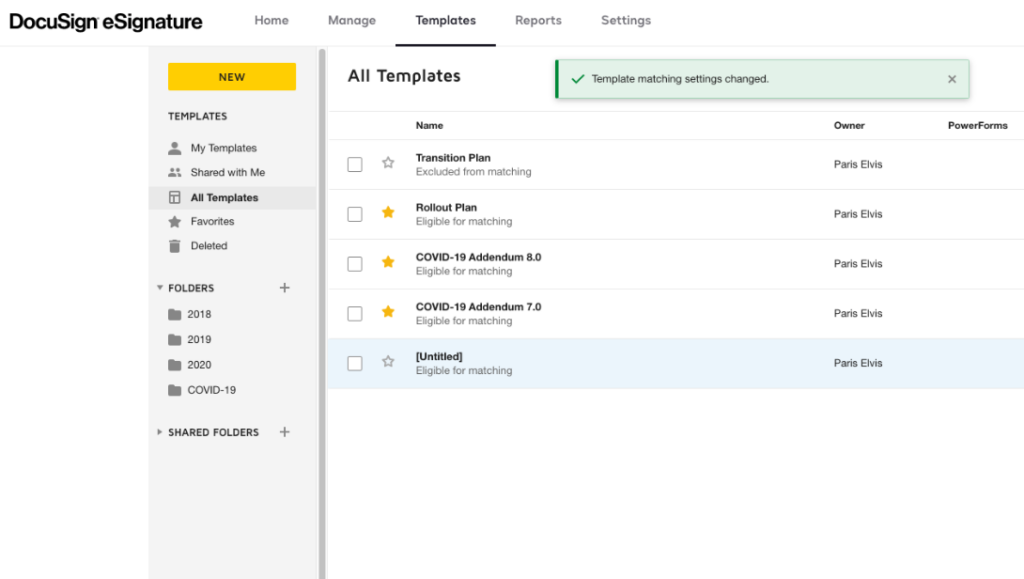Click 'Eligible for matching' under [Untitled]
Viewport: 1024px width, 579px height.
(x=464, y=370)
